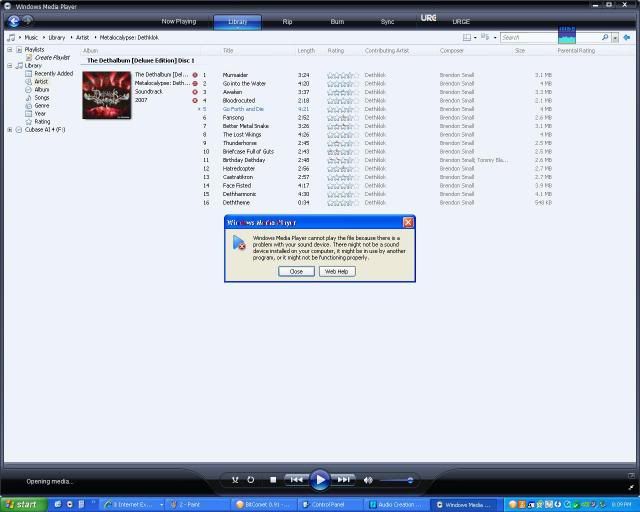Select the track Briefcase Full of Guts
640x512 pixels.
(x=248, y=151)
